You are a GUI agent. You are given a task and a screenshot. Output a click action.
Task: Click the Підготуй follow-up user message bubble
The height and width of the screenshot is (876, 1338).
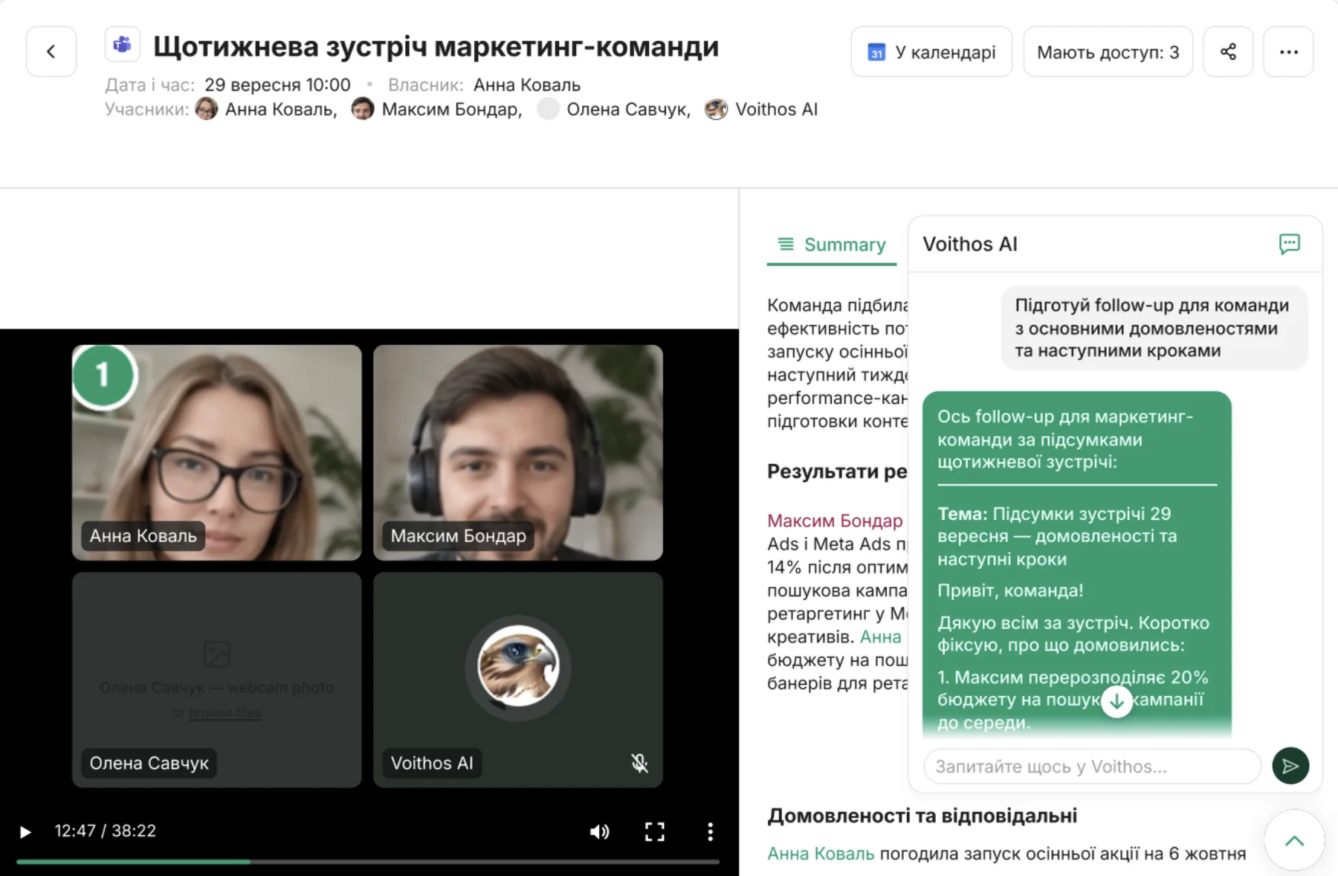[1154, 328]
